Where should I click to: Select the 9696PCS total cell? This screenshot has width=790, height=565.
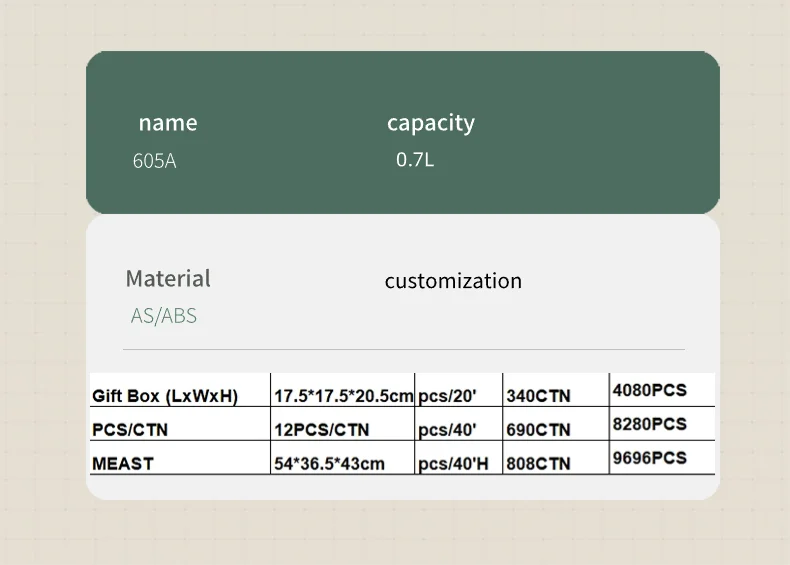[x=650, y=458]
